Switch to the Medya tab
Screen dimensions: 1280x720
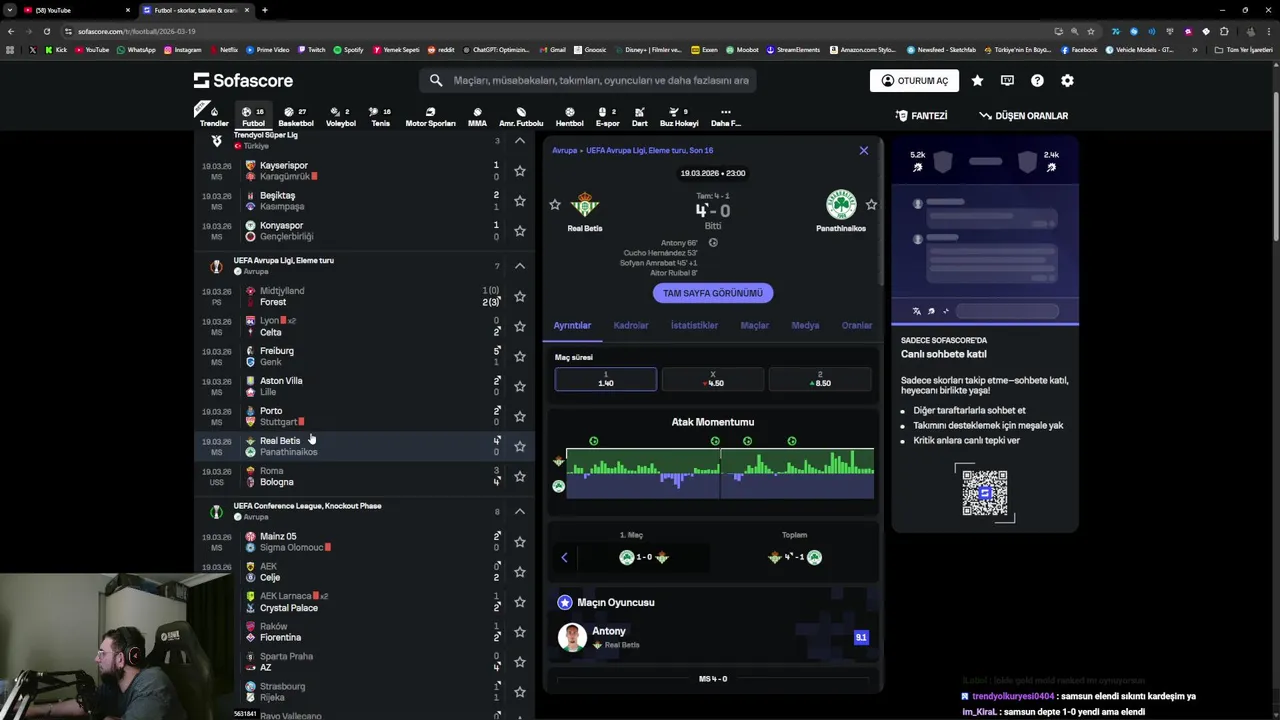tap(805, 325)
